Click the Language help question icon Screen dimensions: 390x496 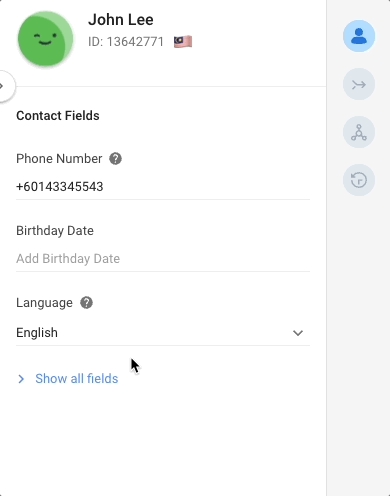pyautogui.click(x=86, y=303)
